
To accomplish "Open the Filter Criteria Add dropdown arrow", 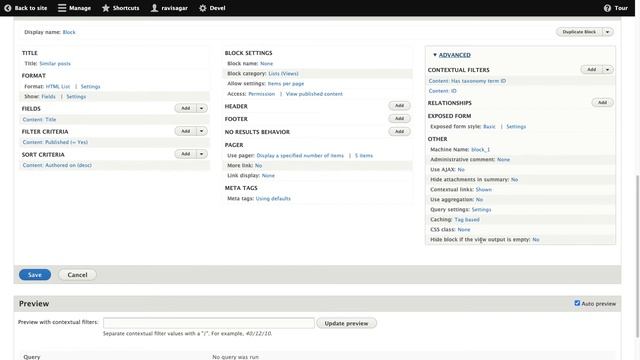I will (x=202, y=131).
